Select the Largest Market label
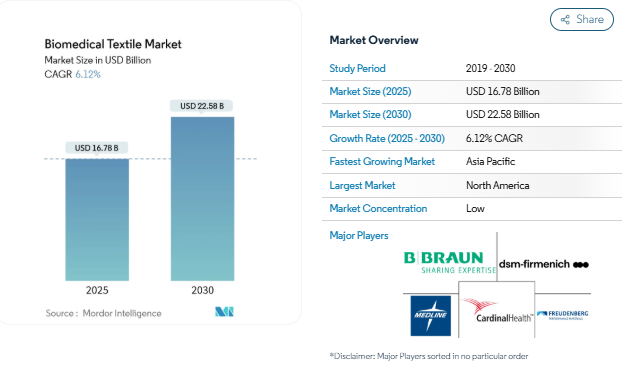The width and height of the screenshot is (625, 370). point(362,185)
